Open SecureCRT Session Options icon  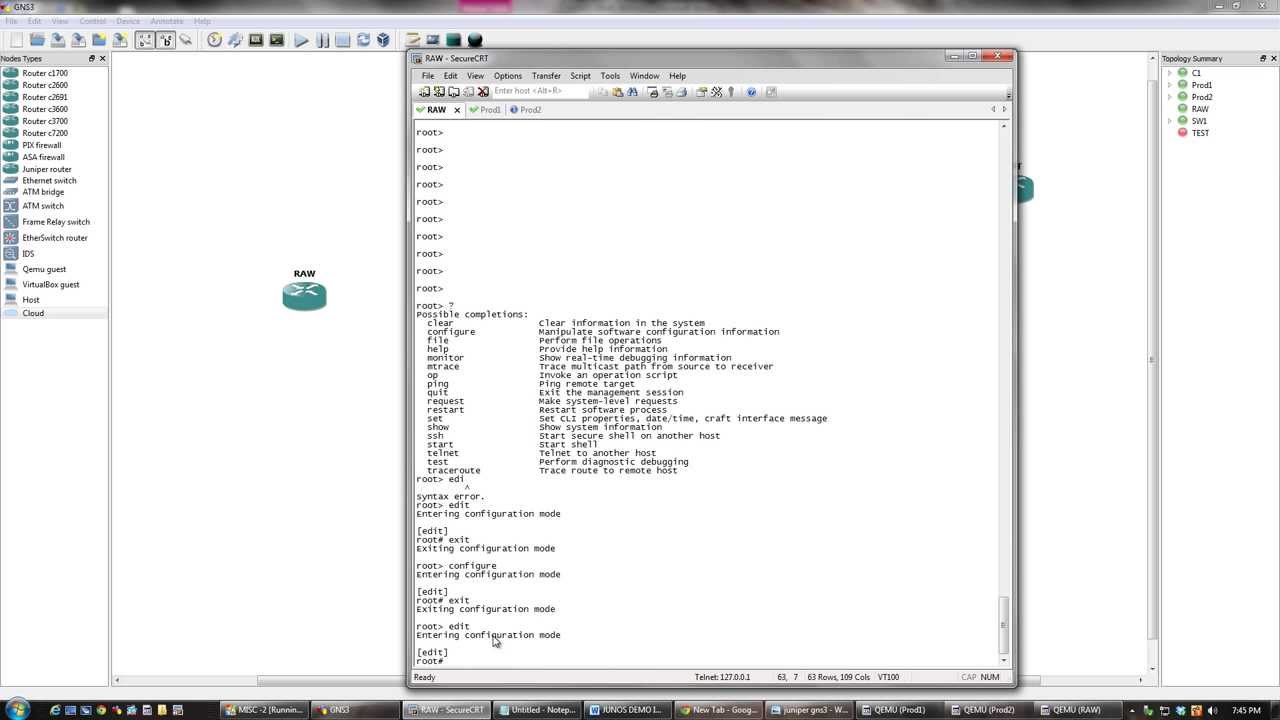[x=701, y=92]
